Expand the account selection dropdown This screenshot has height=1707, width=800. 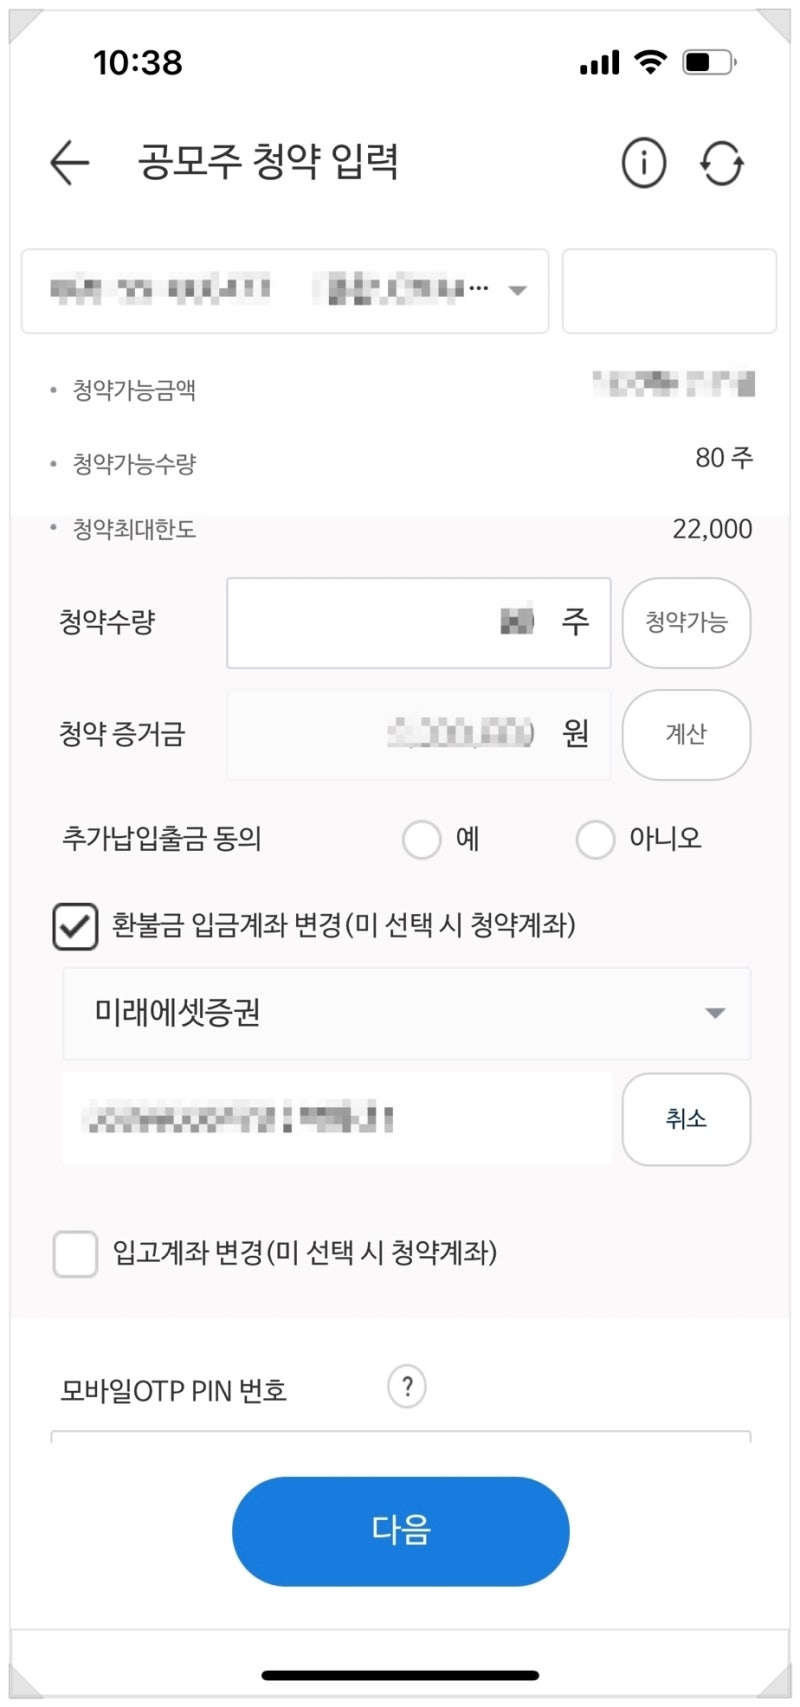tap(285, 291)
